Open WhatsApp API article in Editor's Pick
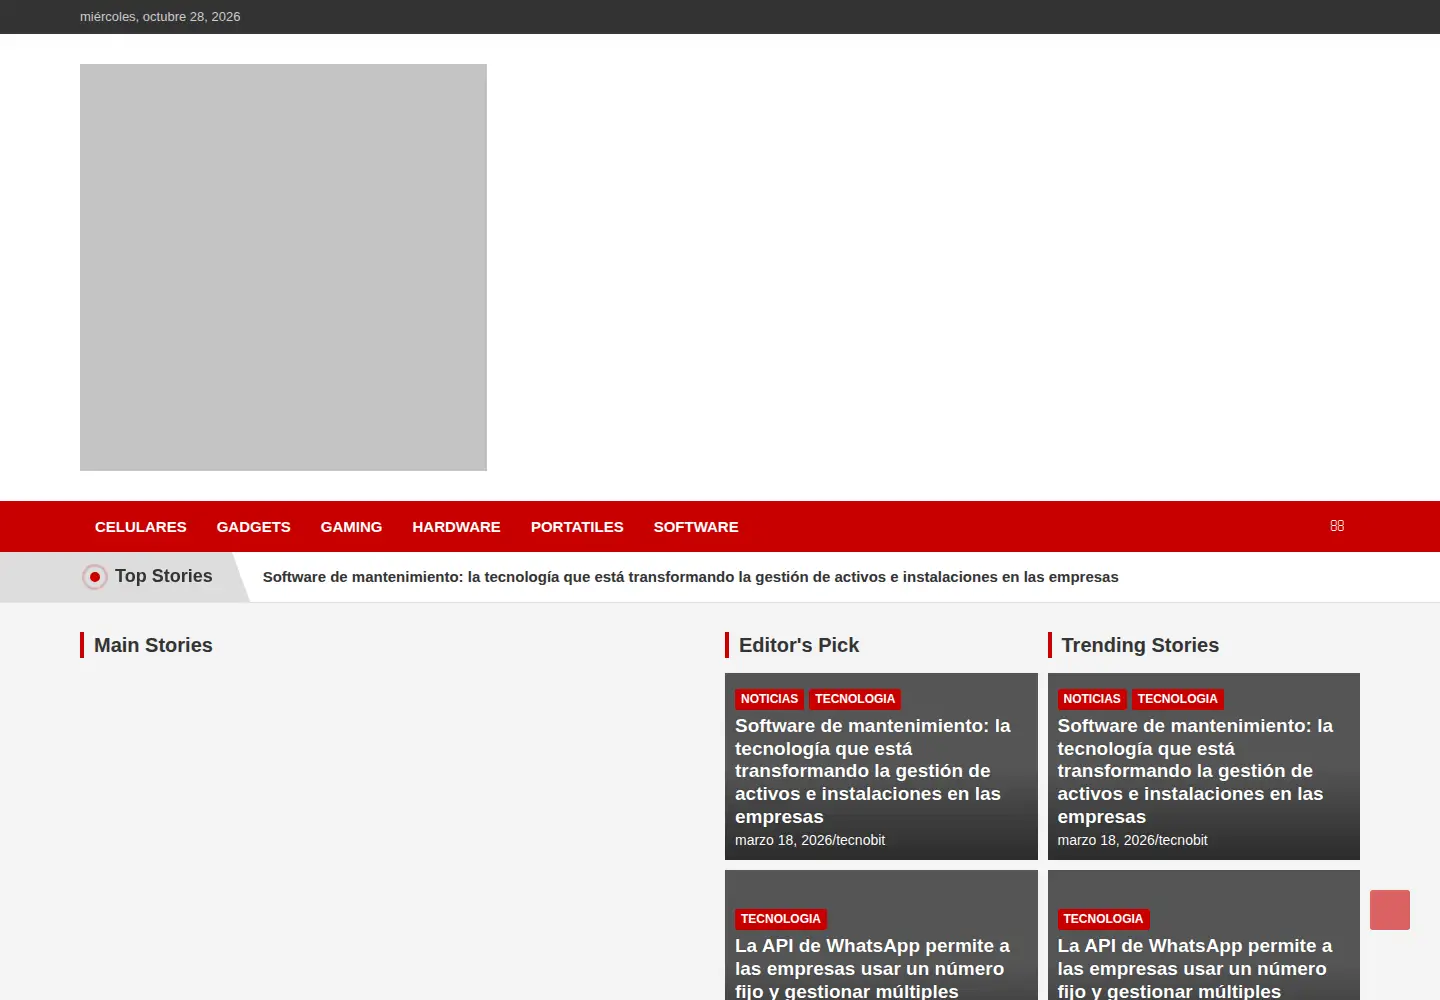1440x1000 pixels. click(872, 968)
